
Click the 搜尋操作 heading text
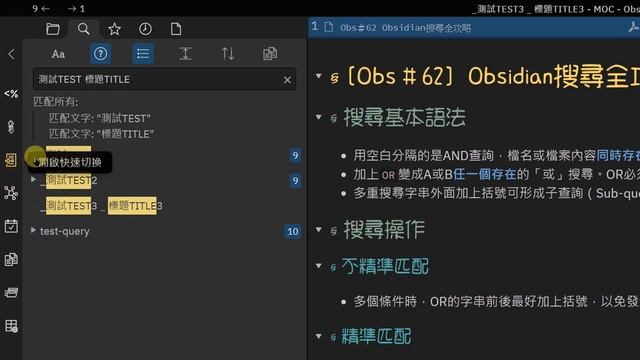click(x=384, y=230)
